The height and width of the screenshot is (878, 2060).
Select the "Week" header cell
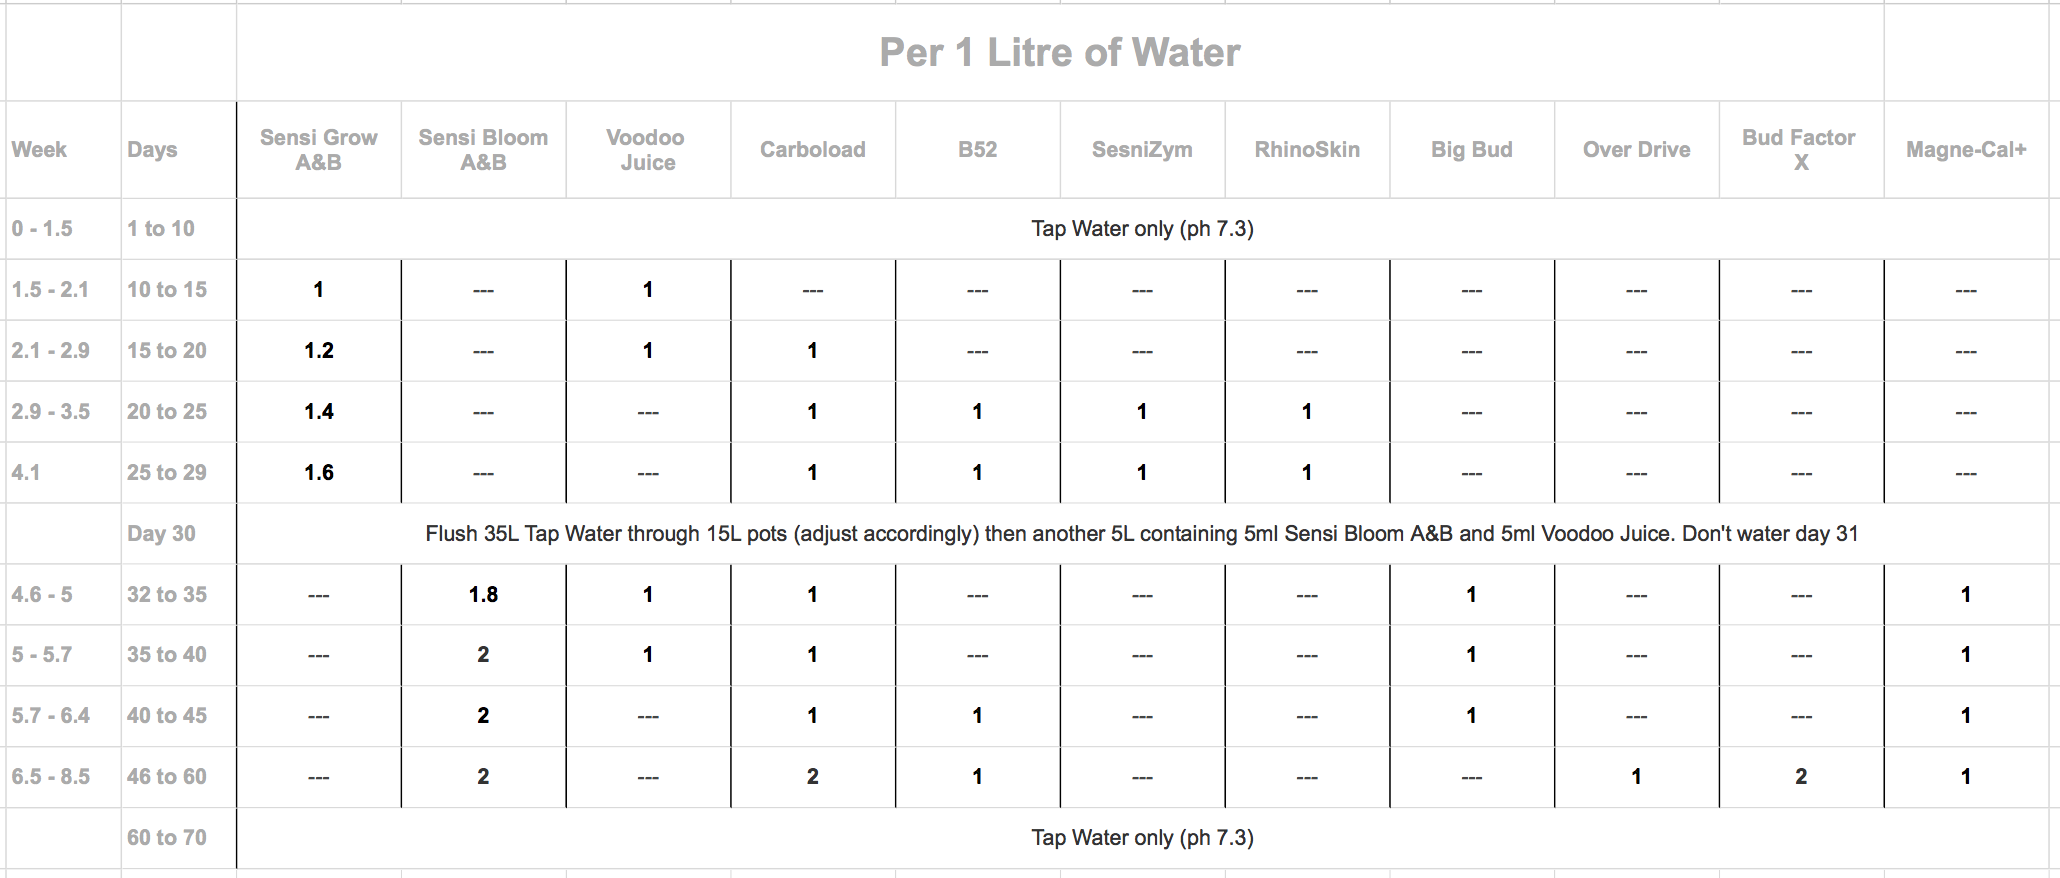40,150
